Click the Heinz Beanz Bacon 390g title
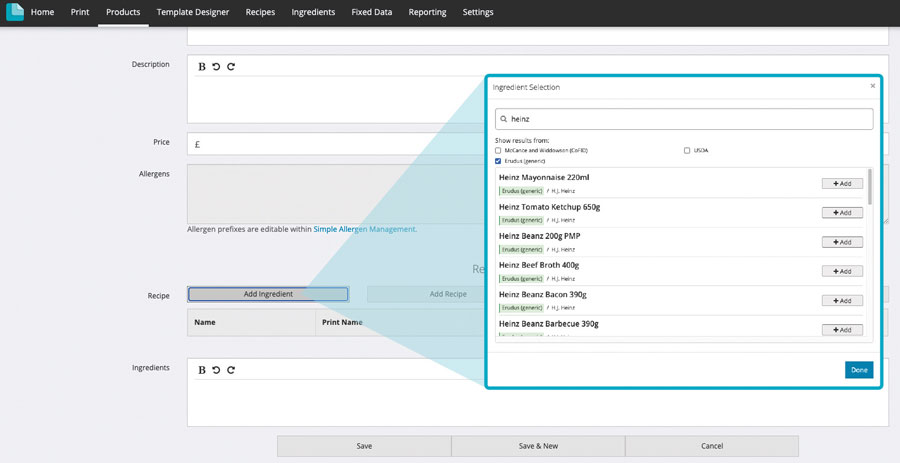The height and width of the screenshot is (463, 900). pos(542,294)
